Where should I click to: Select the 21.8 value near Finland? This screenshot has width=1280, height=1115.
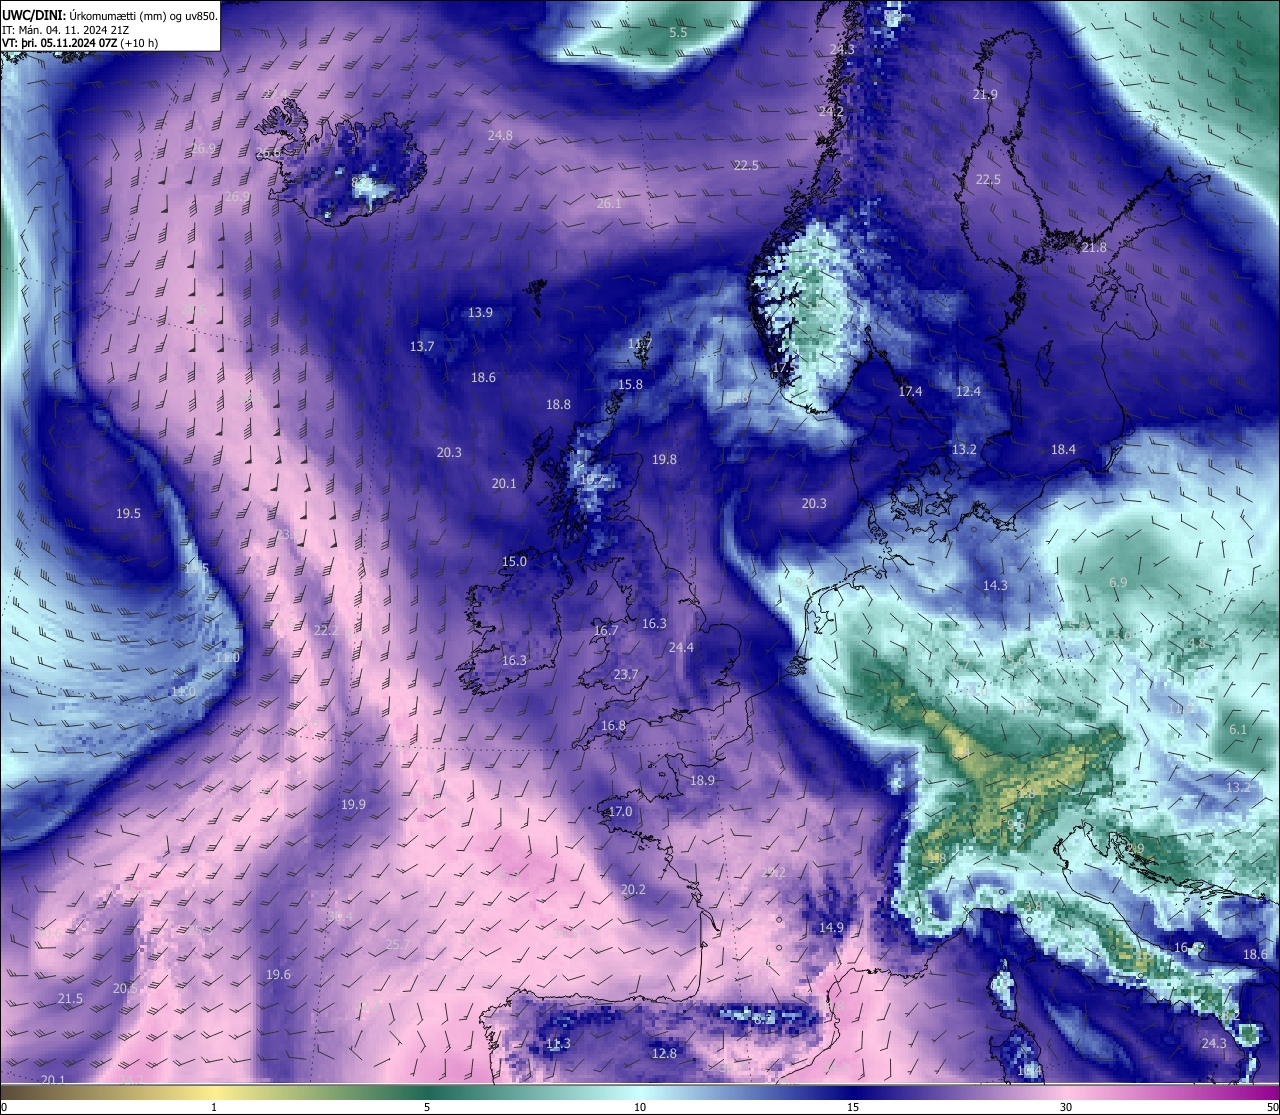click(x=1094, y=248)
